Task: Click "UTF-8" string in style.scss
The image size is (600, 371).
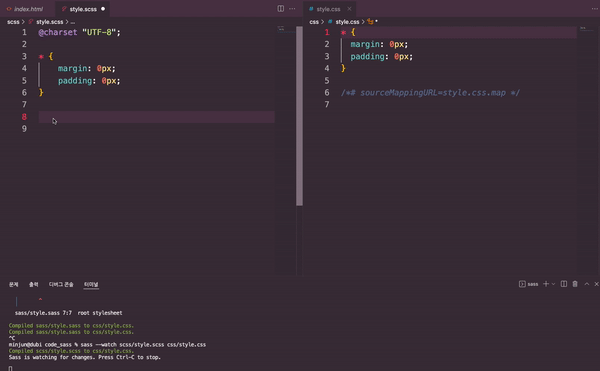Action: [99, 32]
